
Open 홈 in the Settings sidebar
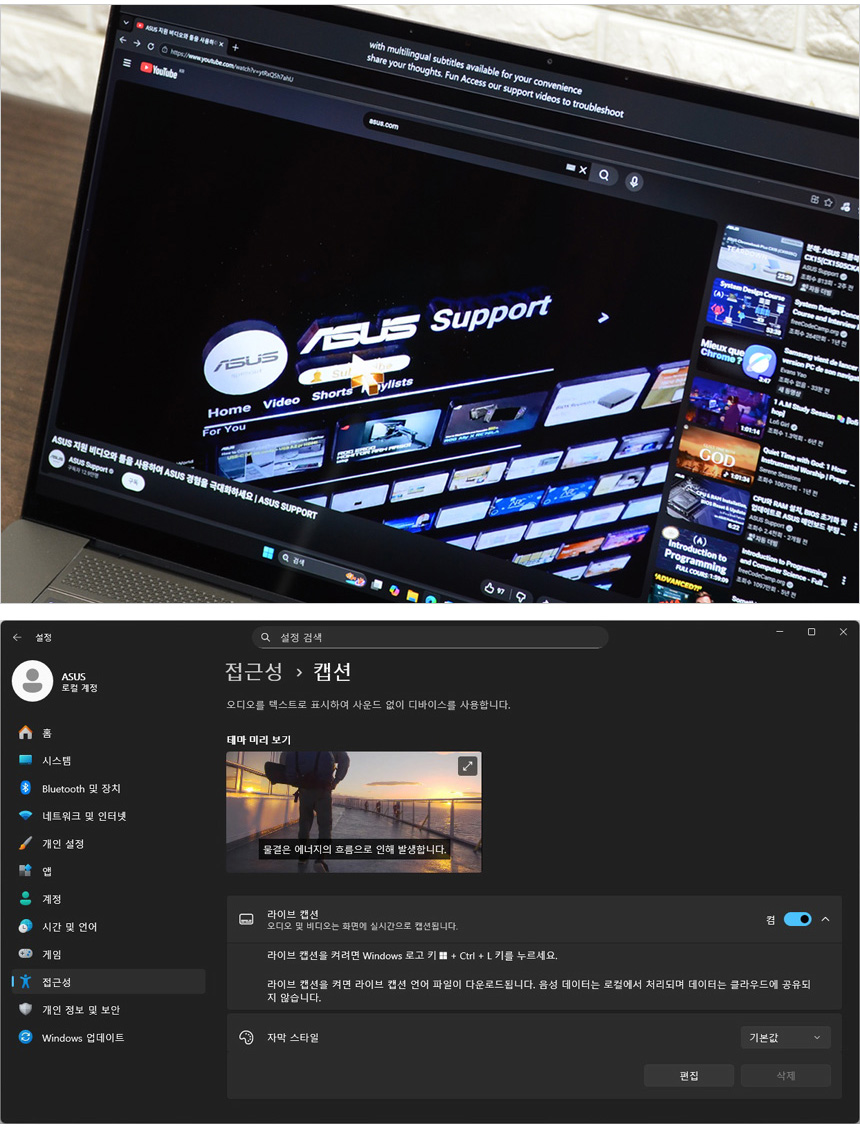tap(46, 733)
